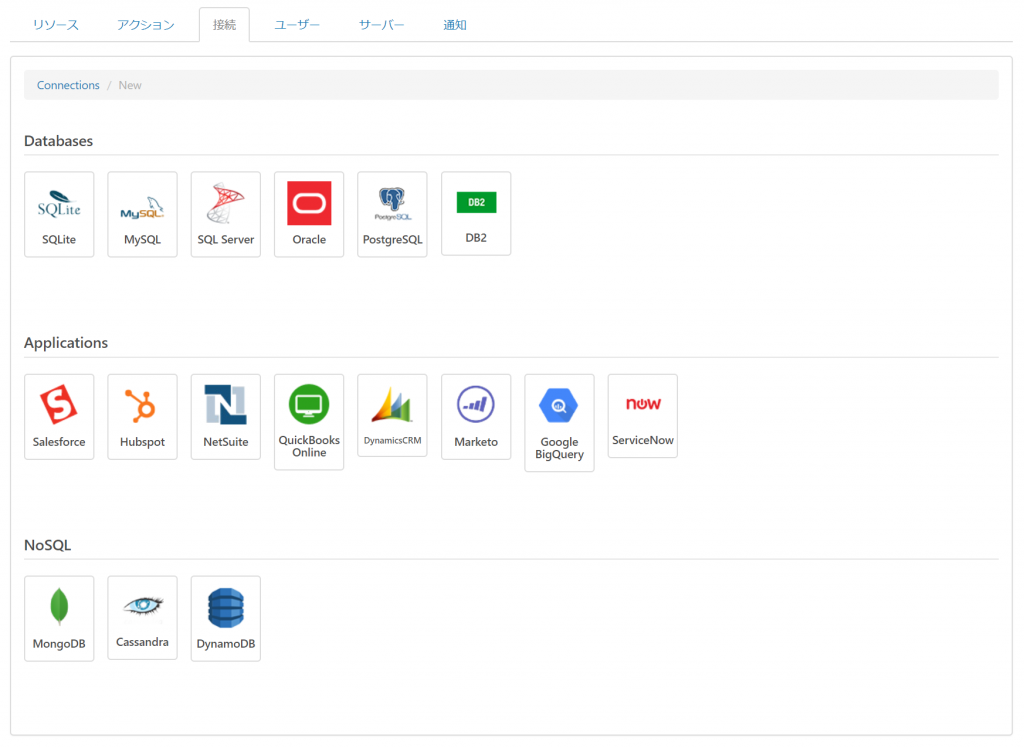Click the Cassandra label text
This screenshot has width=1024, height=748.
[142, 642]
